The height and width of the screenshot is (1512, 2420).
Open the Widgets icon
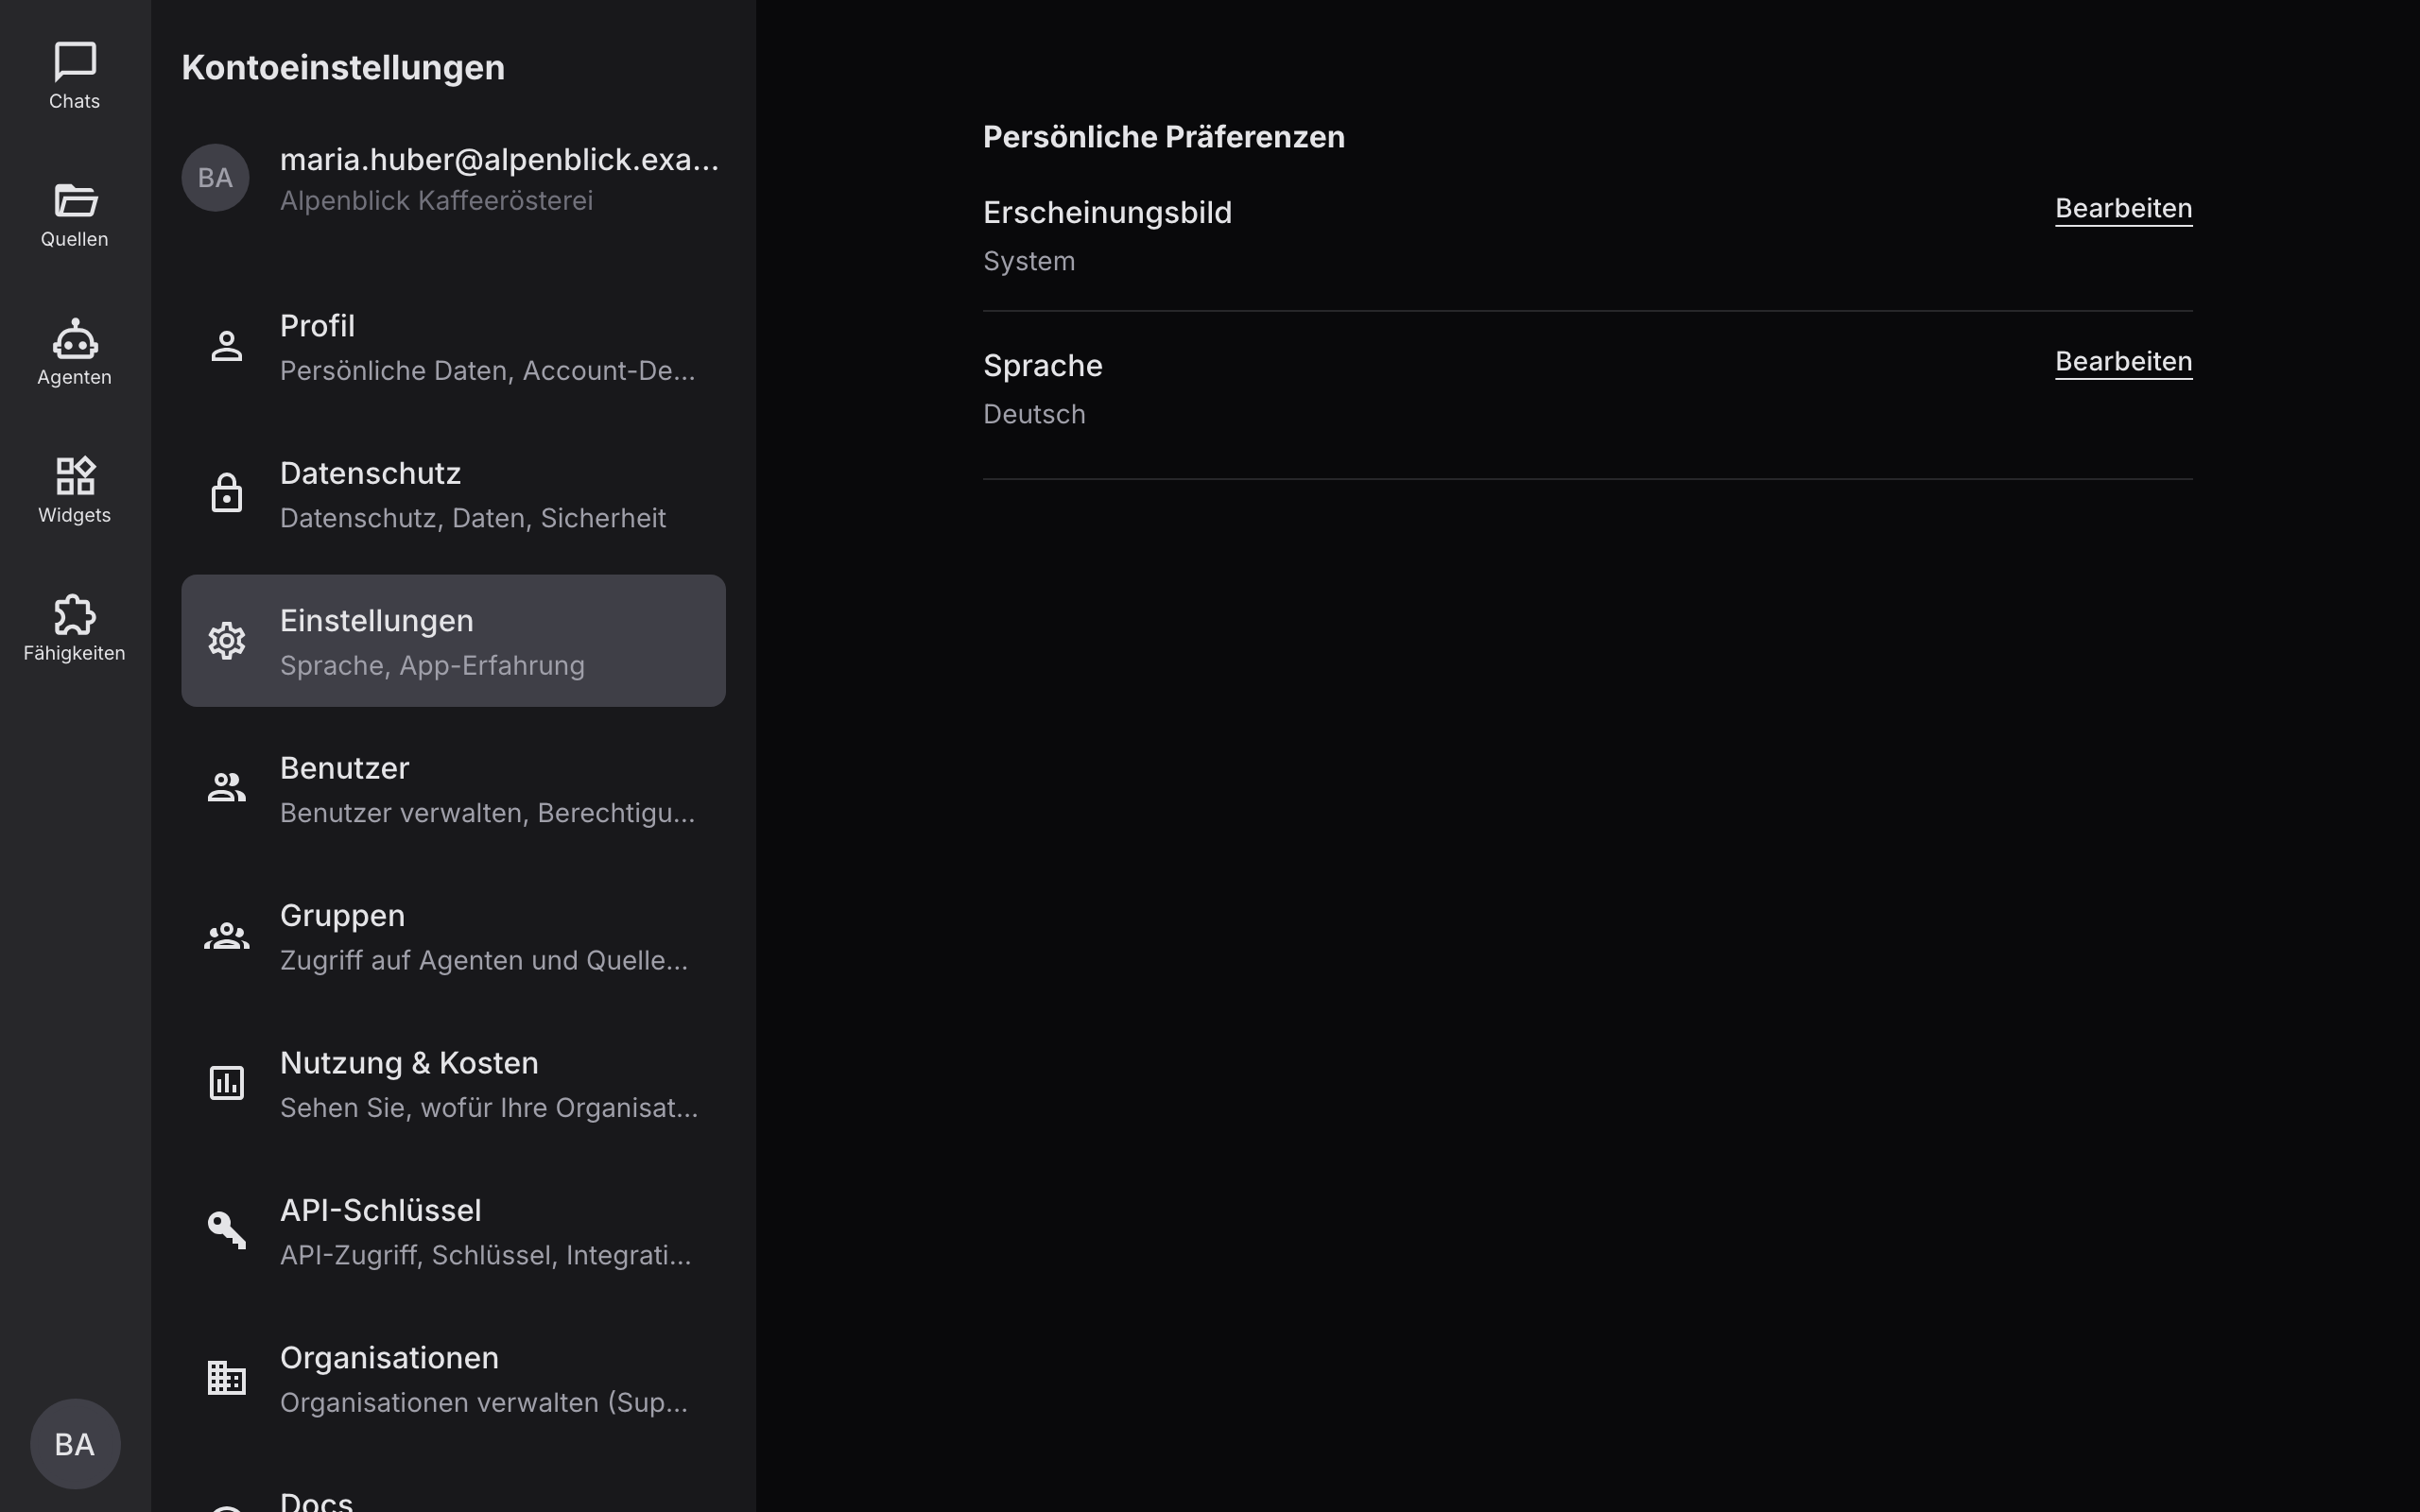click(75, 476)
